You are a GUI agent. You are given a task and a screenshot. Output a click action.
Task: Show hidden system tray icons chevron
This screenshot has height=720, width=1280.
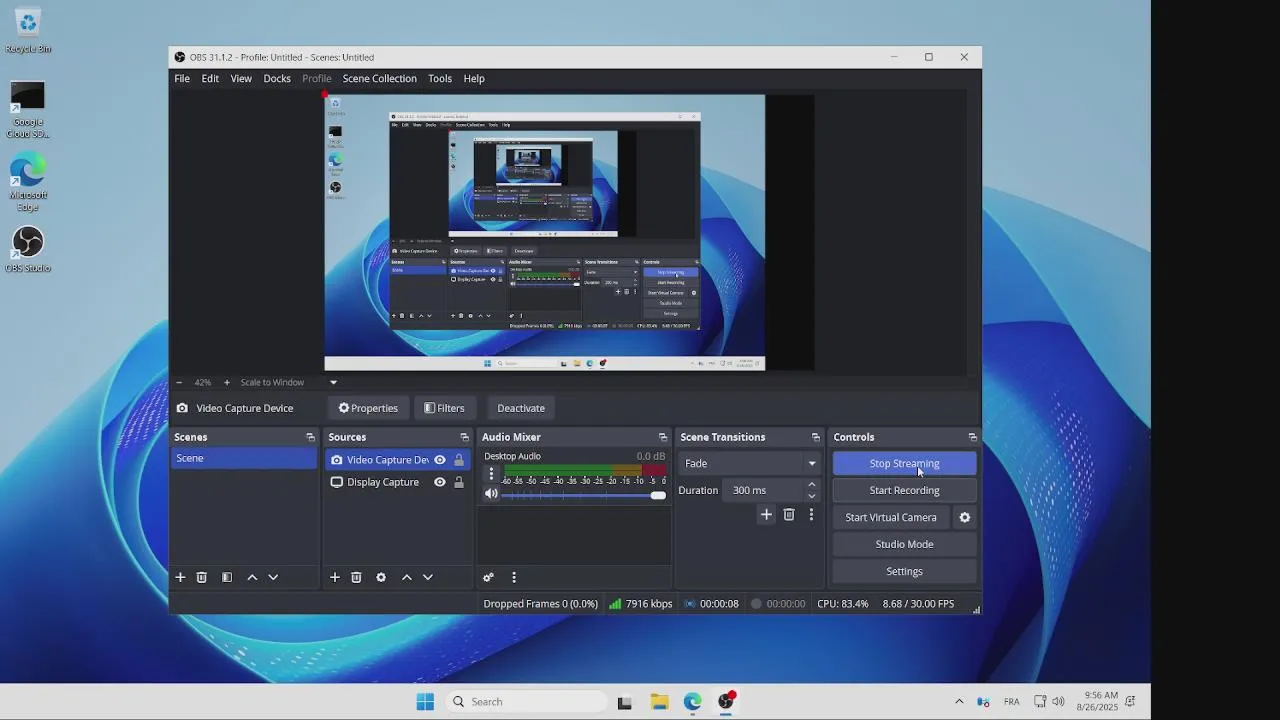coord(959,701)
